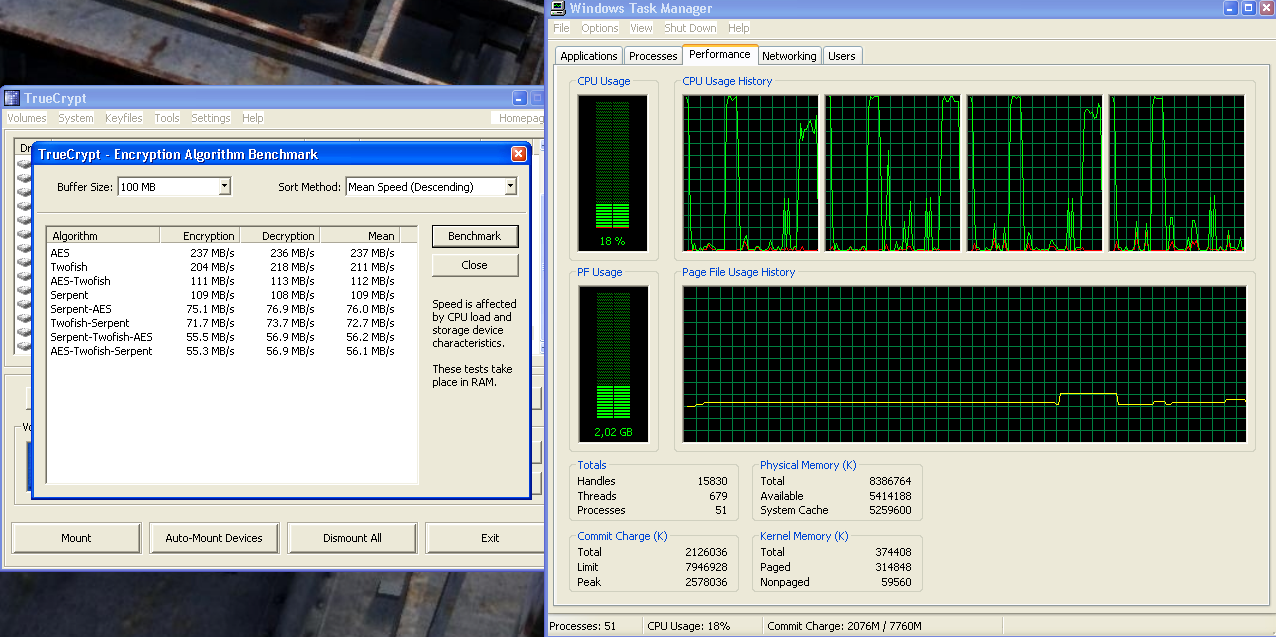The height and width of the screenshot is (637, 1276).
Task: Click the Commit Charge Limit value 7946928
Action: pos(705,567)
